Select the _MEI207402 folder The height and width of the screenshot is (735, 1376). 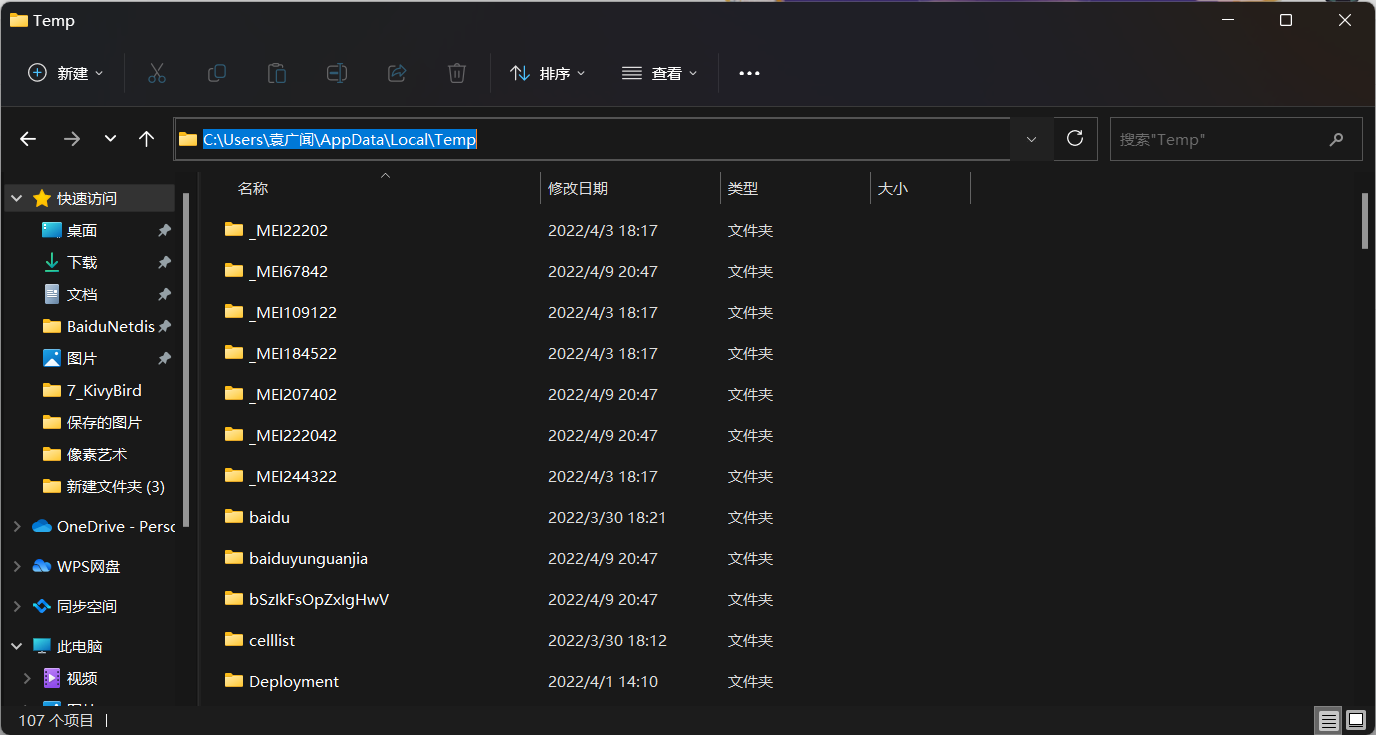(293, 394)
